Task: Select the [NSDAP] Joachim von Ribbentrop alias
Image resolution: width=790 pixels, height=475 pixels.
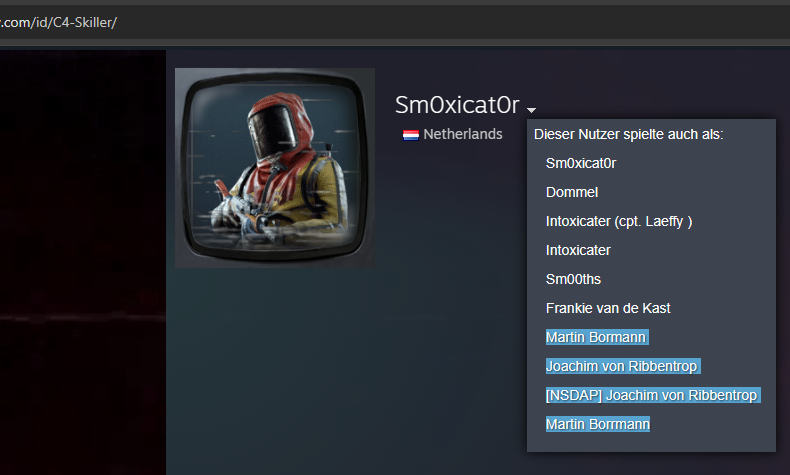Action: 653,395
